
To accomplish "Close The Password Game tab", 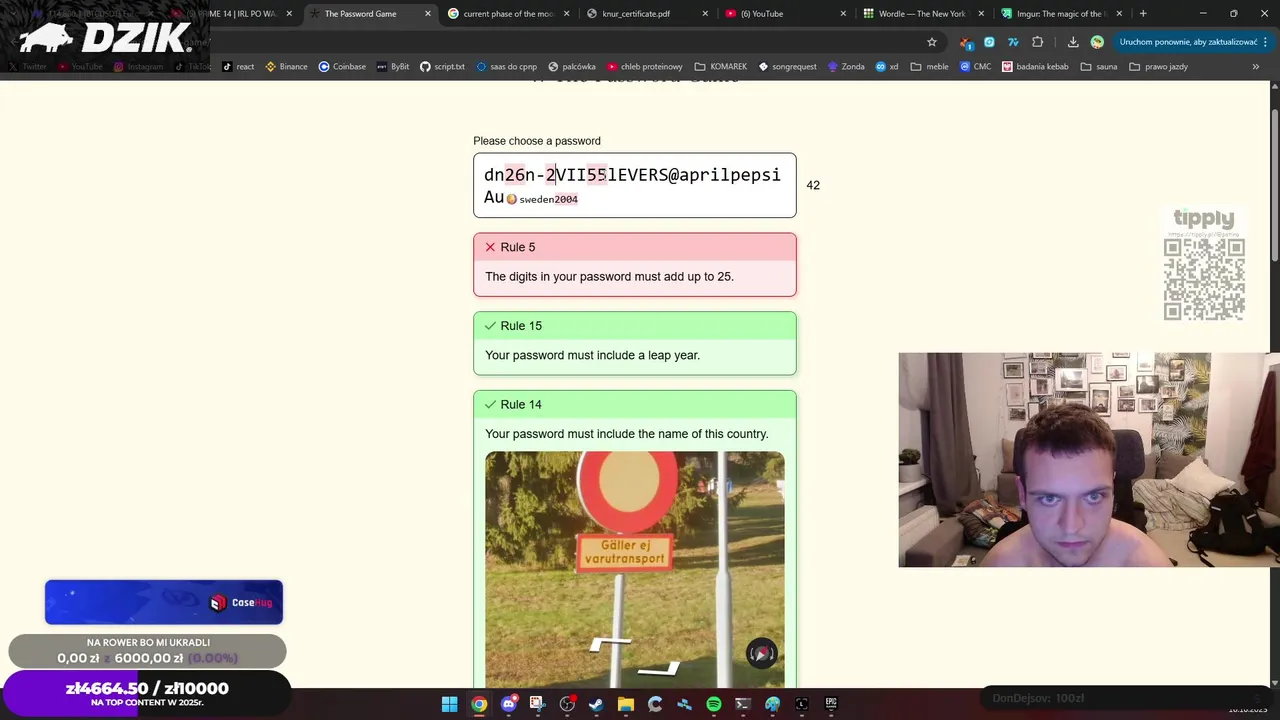I will tap(428, 14).
